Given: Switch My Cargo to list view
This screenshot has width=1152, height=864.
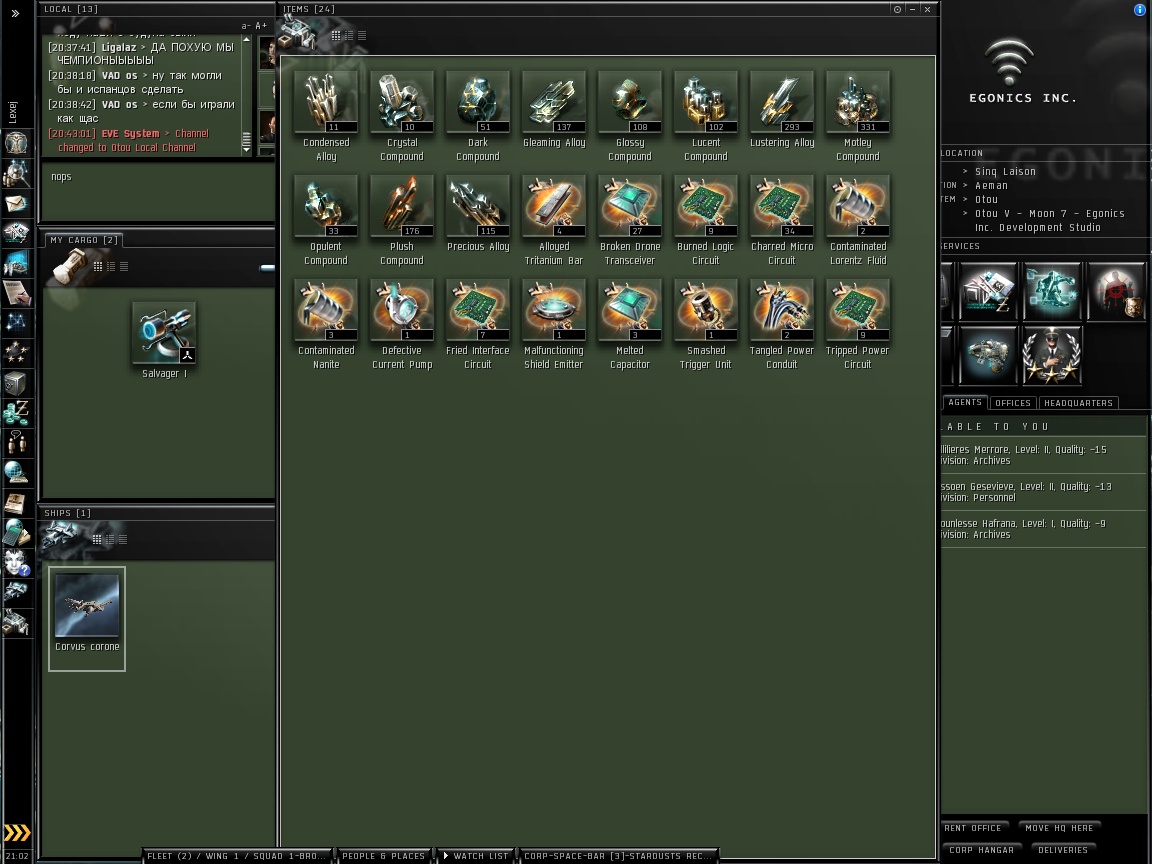Looking at the screenshot, I should click(x=123, y=266).
